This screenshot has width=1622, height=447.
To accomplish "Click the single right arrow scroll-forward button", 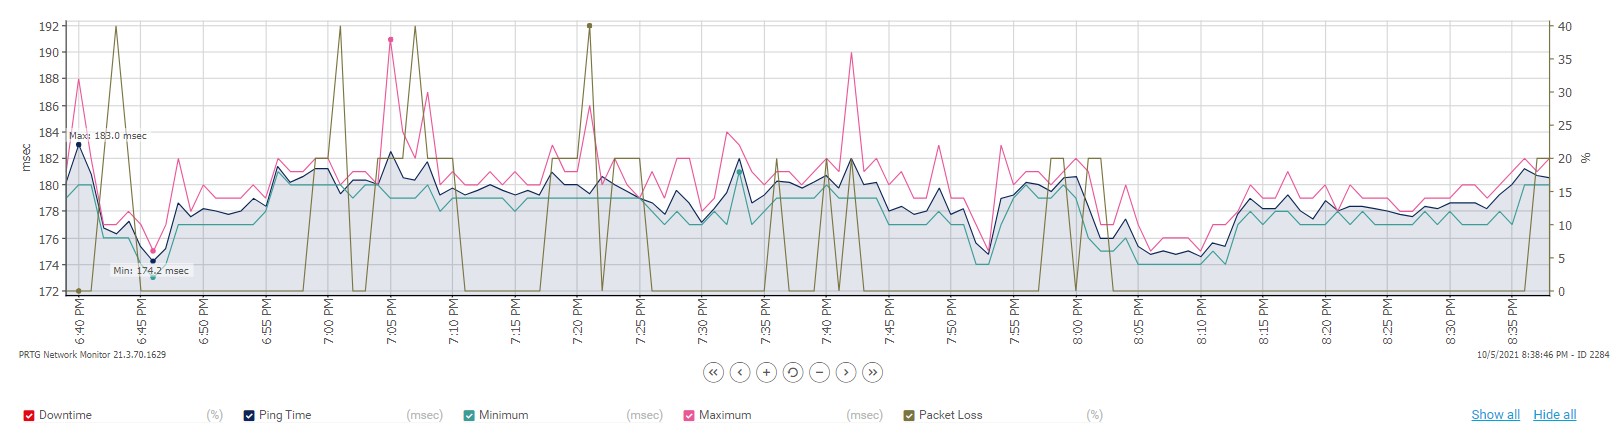I will pyautogui.click(x=846, y=372).
